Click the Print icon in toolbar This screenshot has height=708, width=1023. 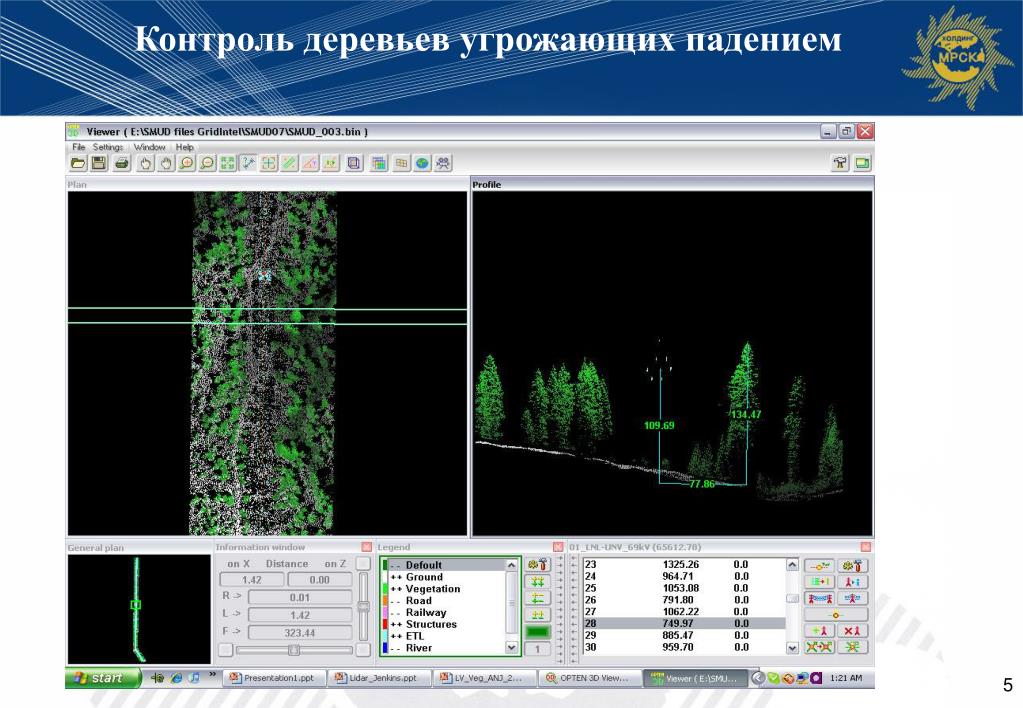121,163
